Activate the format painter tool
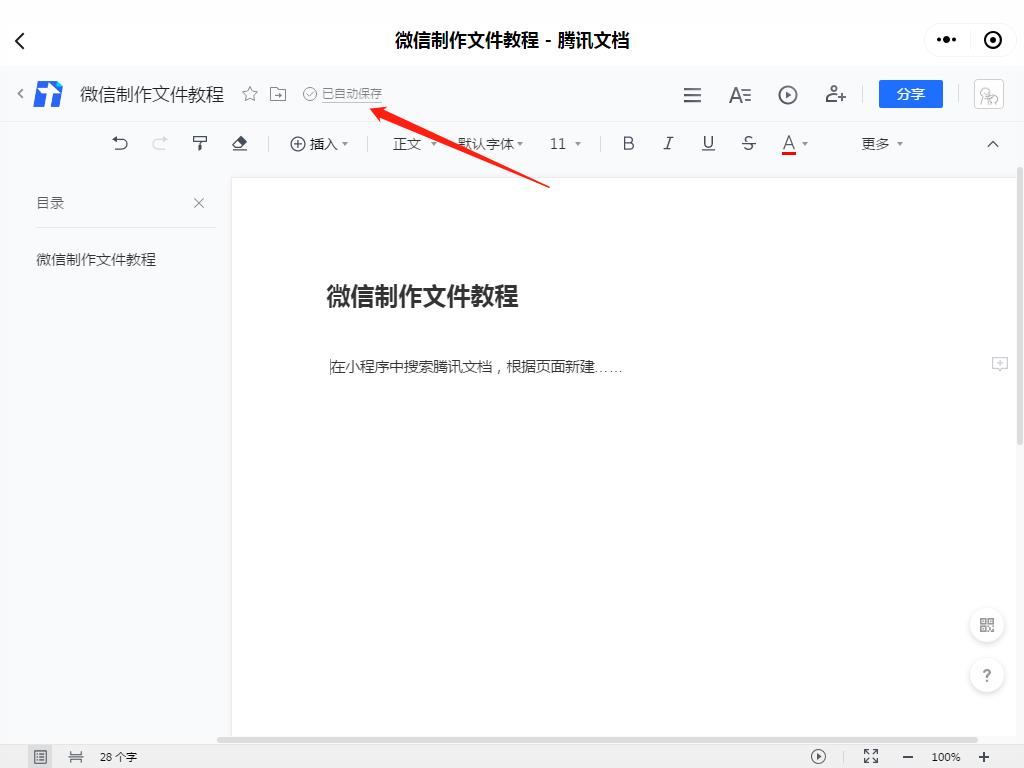Screen dimensions: 1024x768 (x=200, y=143)
